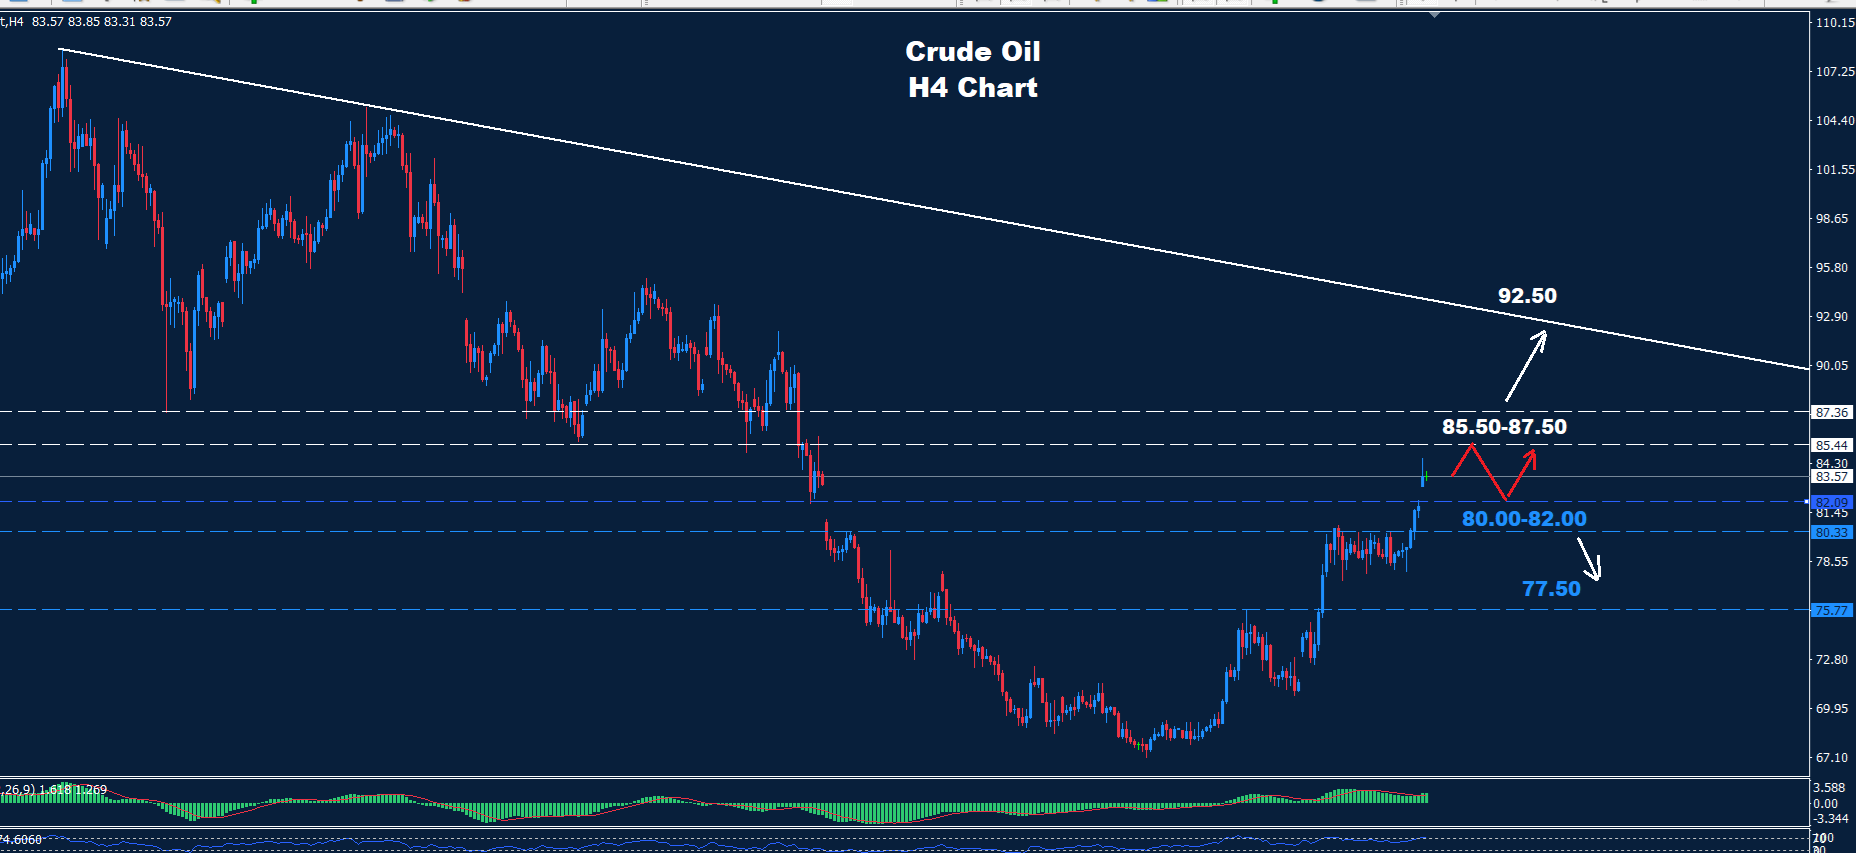Click the blue 82.09 price level tag

click(1832, 502)
